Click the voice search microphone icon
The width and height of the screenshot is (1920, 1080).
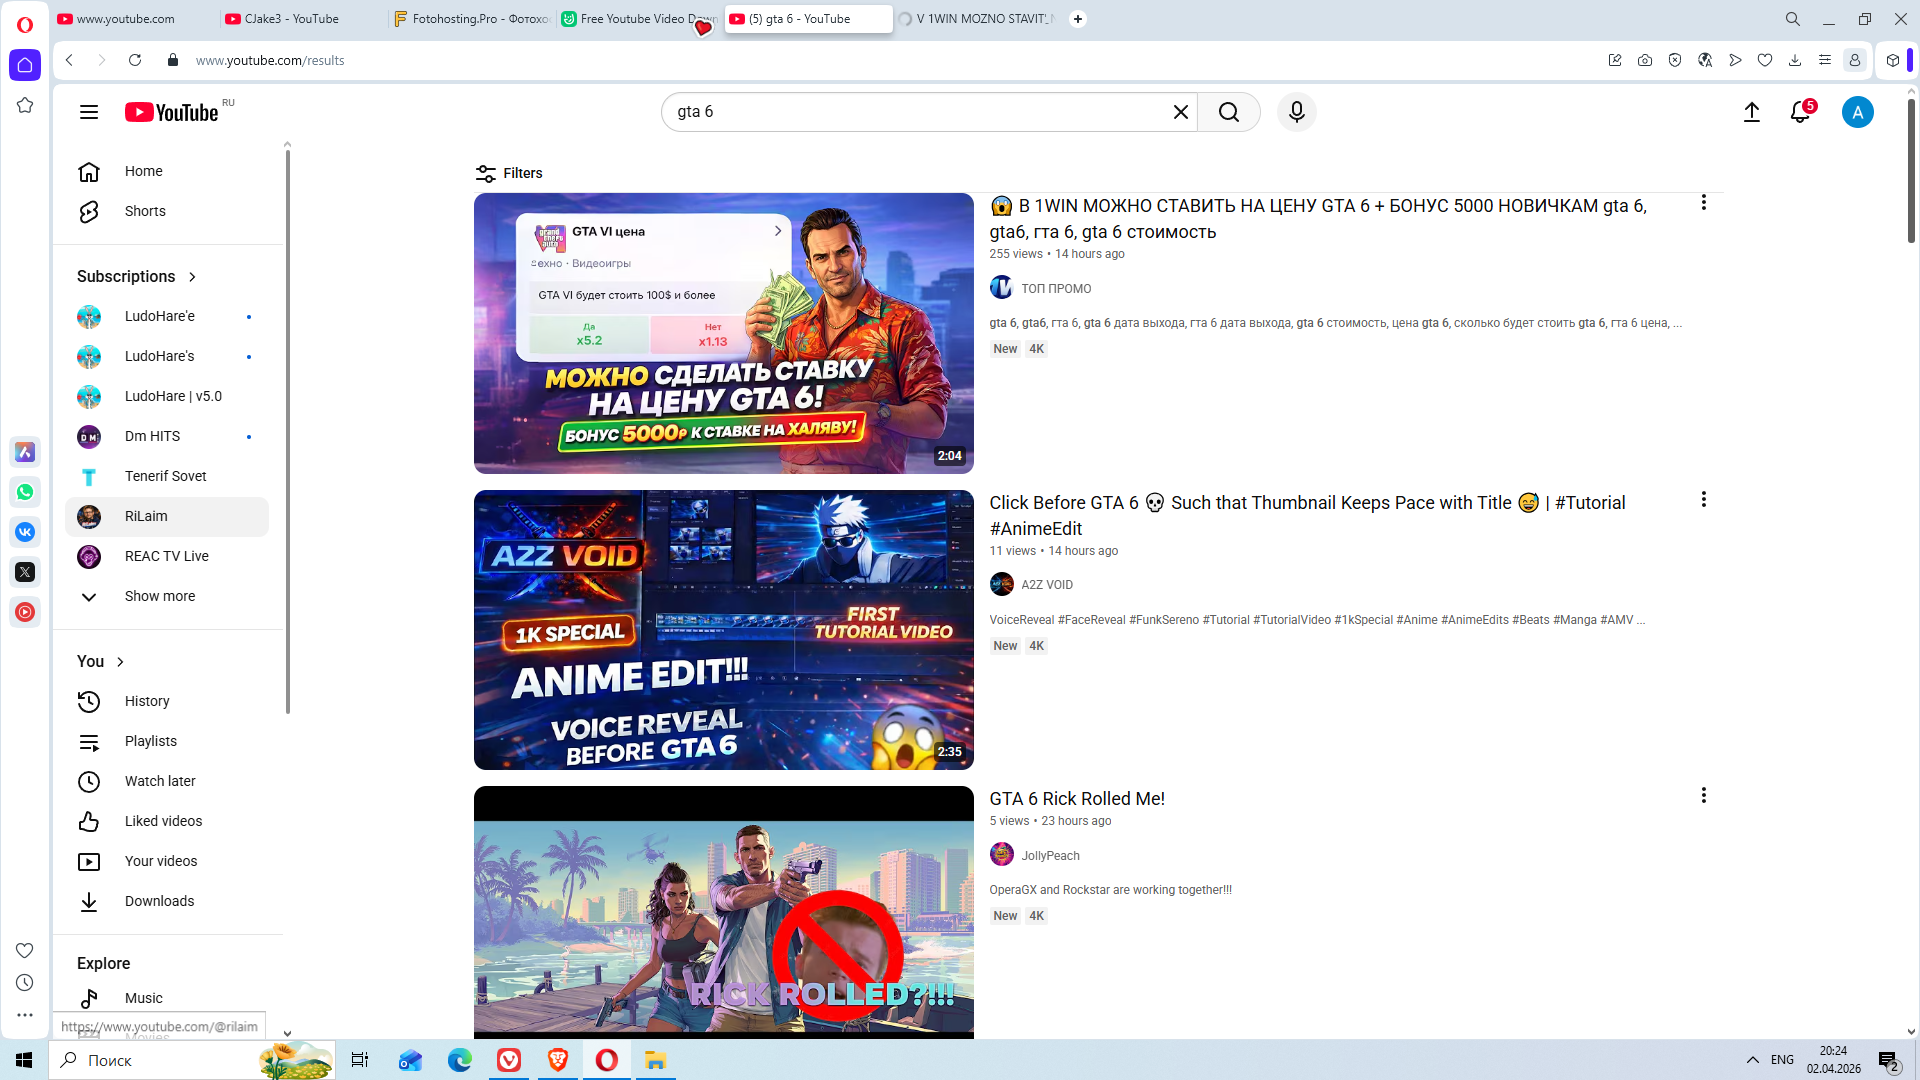(x=1297, y=112)
